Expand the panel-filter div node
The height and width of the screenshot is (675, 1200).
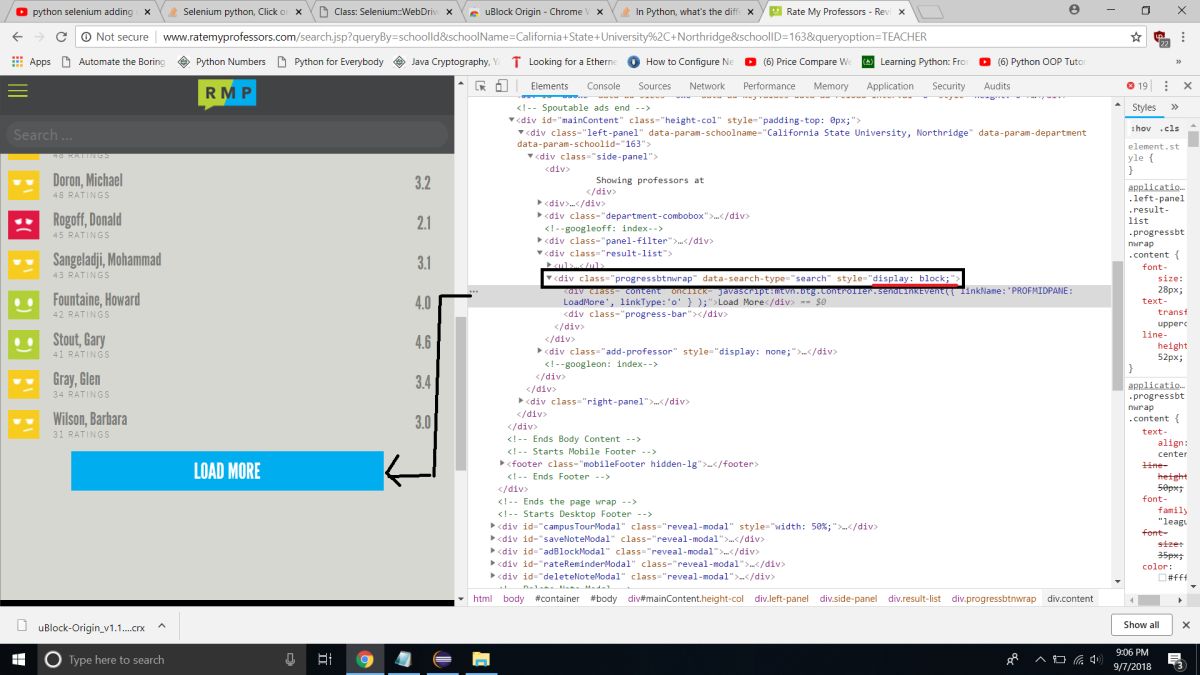[541, 240]
